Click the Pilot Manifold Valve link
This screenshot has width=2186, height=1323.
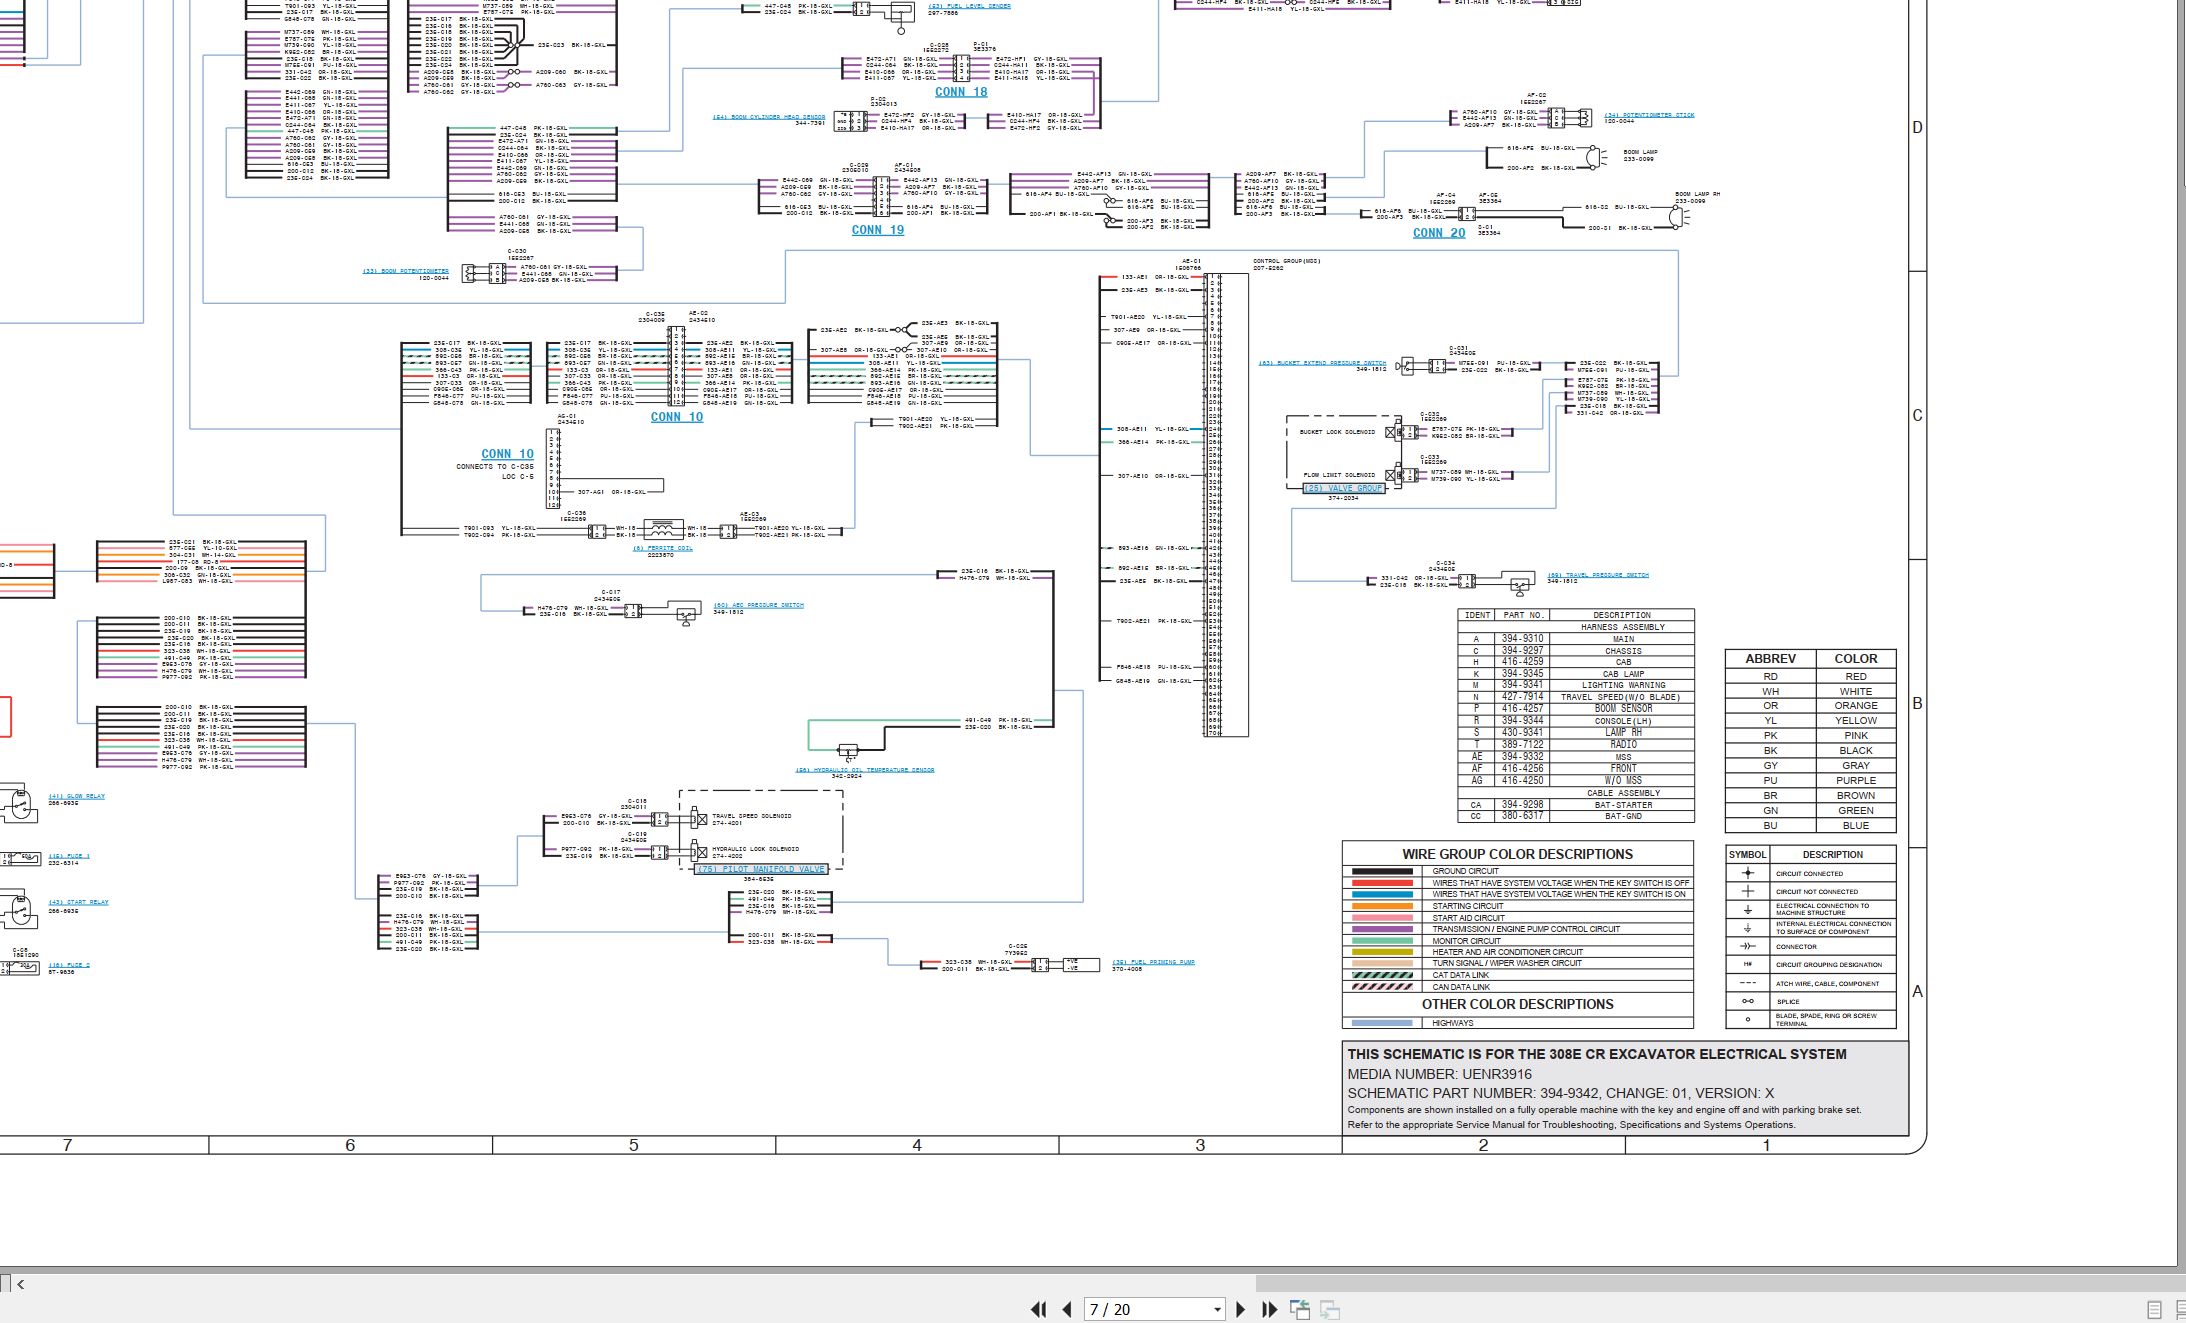762,869
